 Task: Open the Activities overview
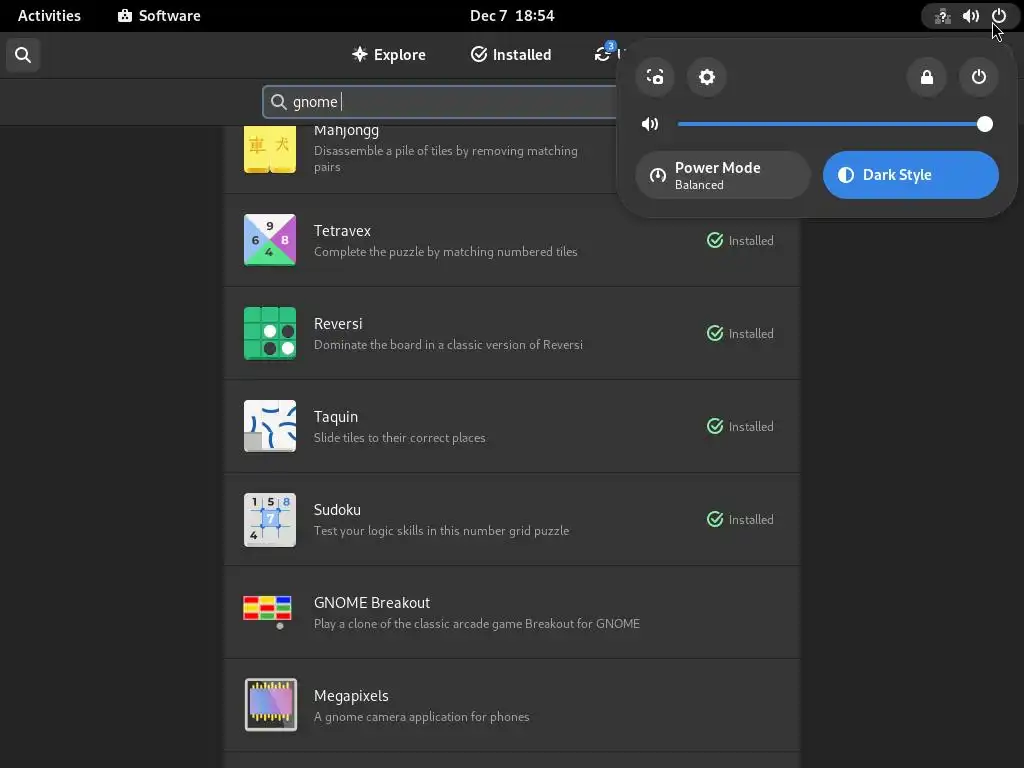tap(49, 16)
